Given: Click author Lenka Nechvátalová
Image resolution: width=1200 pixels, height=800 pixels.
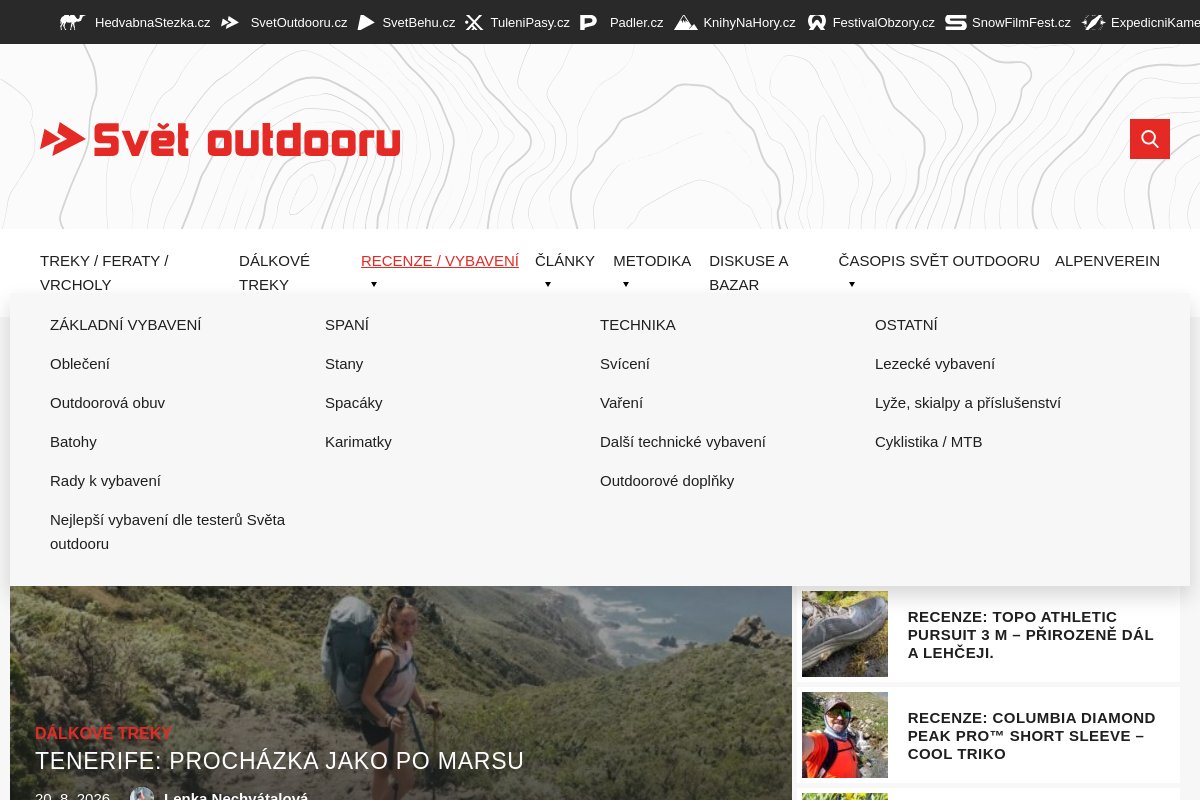Looking at the screenshot, I should pos(236,797).
